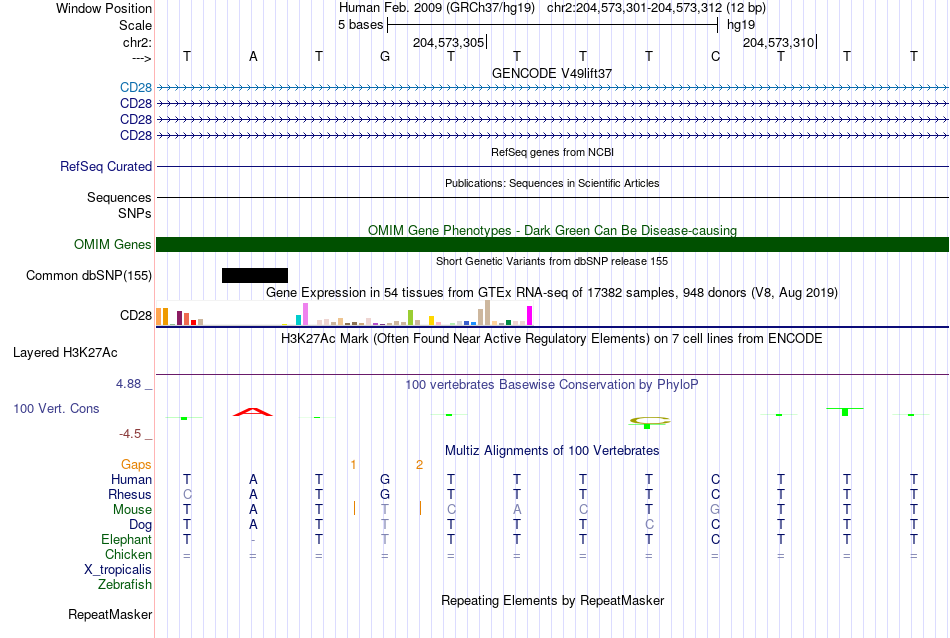Click the light-blue CD28 transcript label
This screenshot has width=950, height=638.
(x=136, y=88)
